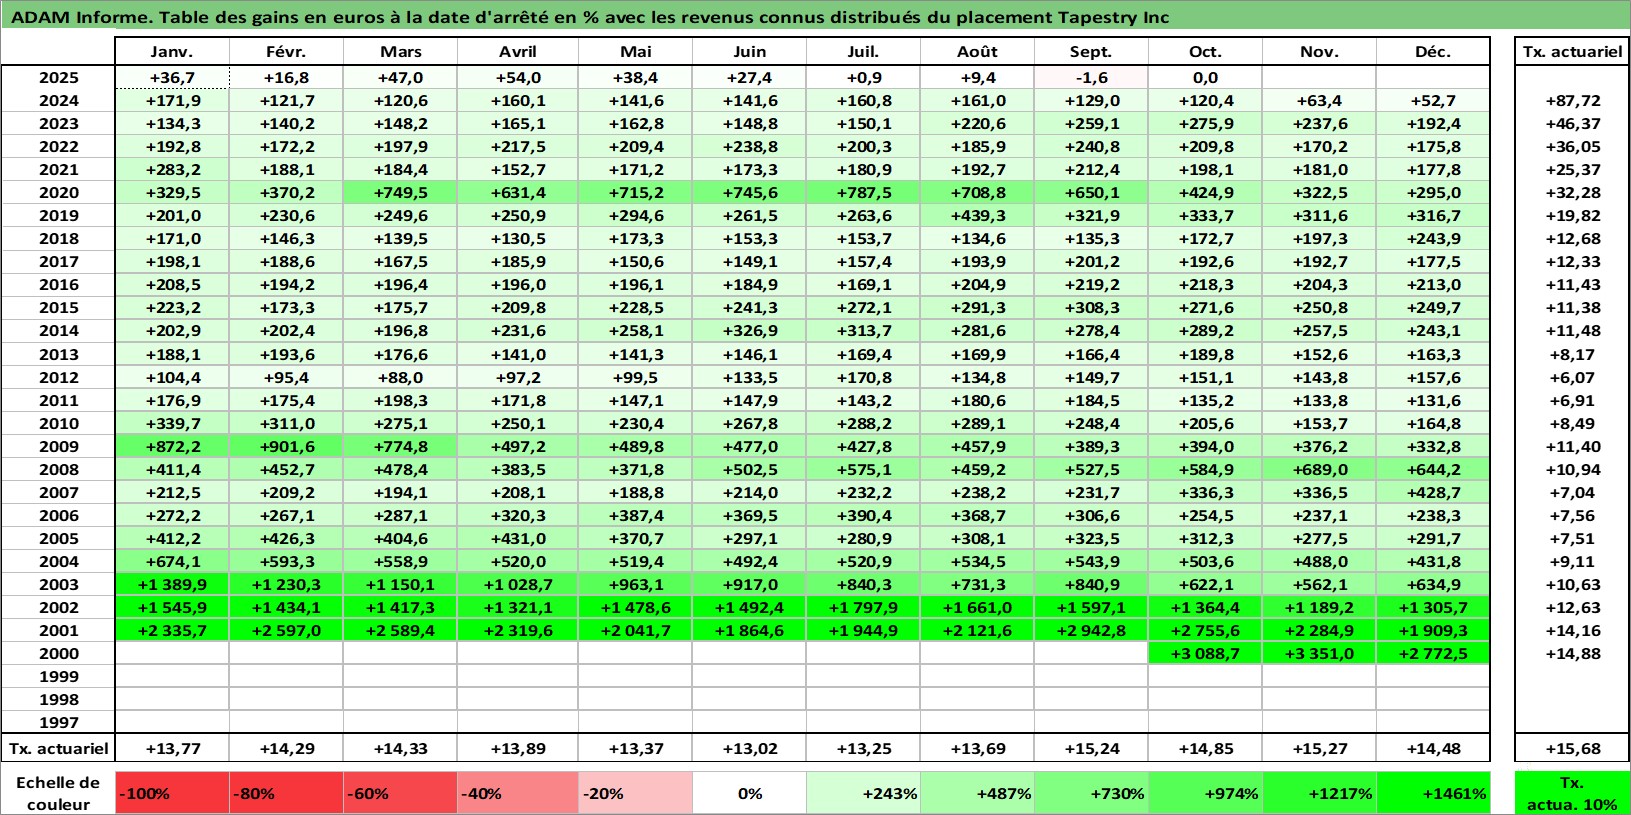
Task: Click the +13,02 rate under Juin
Action: tap(749, 749)
